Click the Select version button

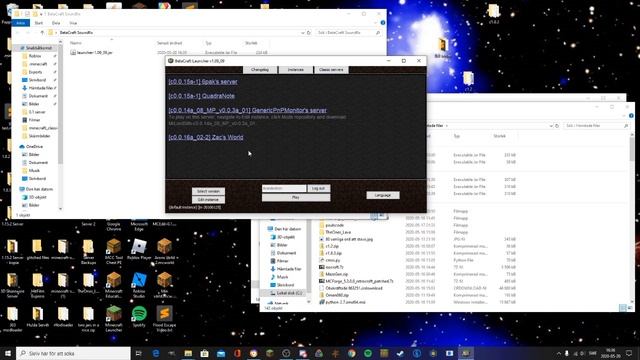208,191
